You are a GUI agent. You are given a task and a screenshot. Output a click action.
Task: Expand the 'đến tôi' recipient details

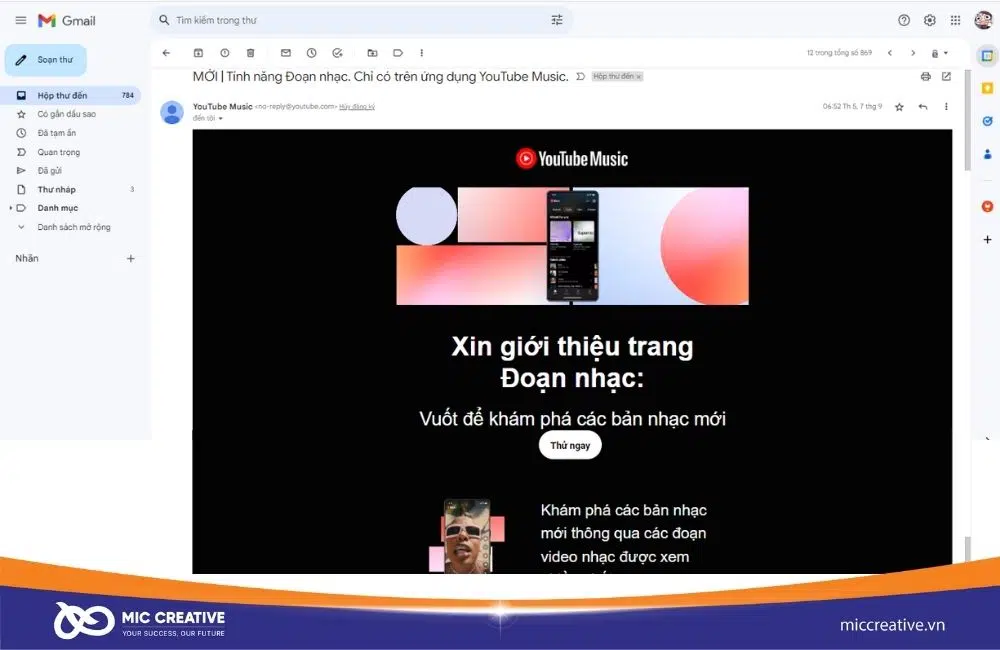point(221,119)
